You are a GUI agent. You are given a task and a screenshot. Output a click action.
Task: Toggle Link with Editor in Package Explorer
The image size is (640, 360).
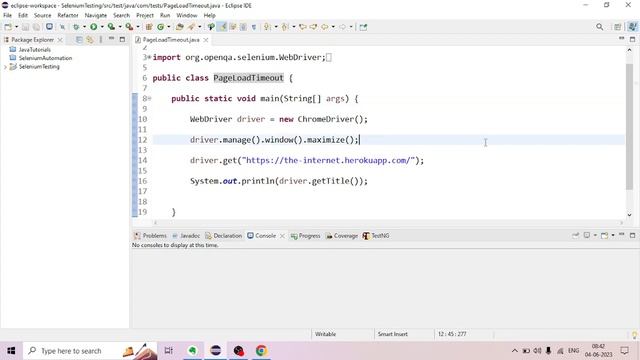[90, 40]
